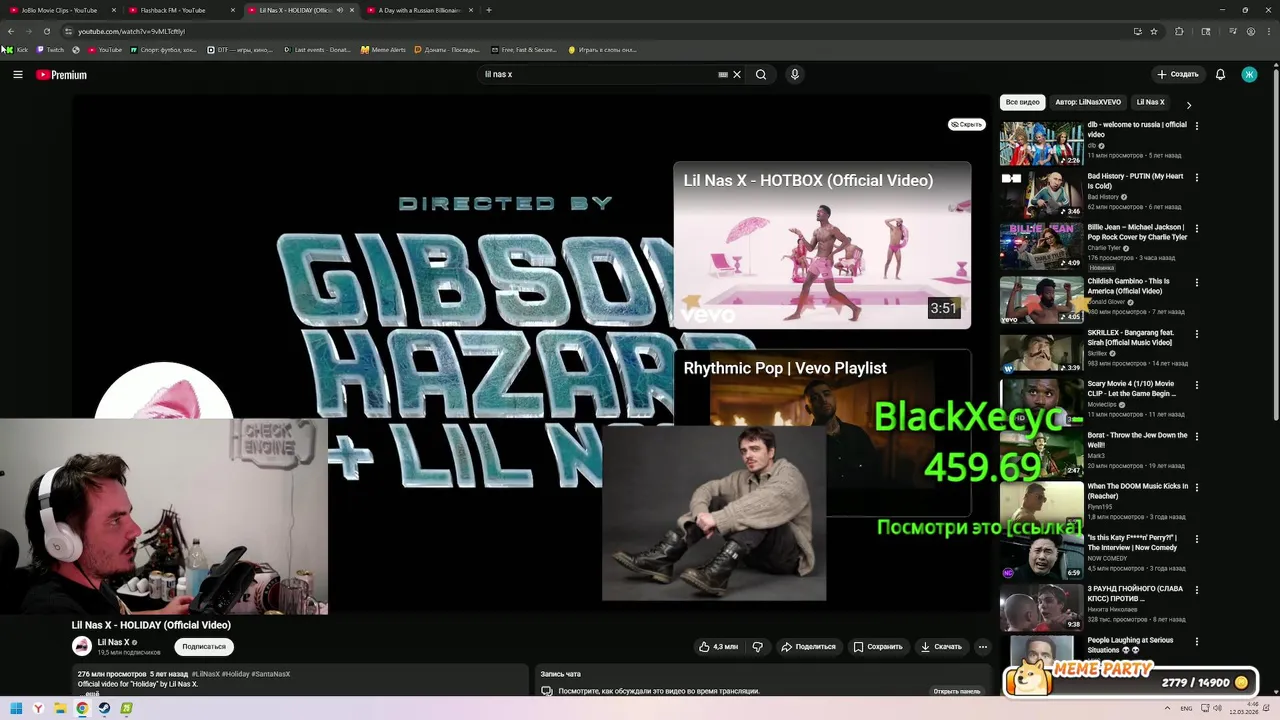Open the on-screen keyboard icon in search box
This screenshot has height=720, width=1280.
coord(723,74)
